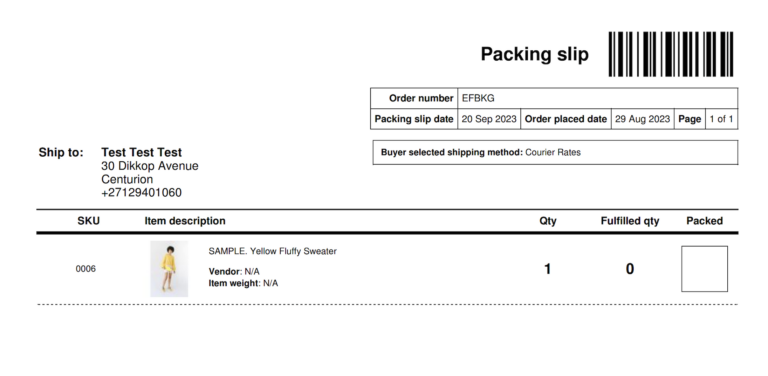The image size is (768, 376).
Task: Click the Yellow Fluffy Sweater product thumbnail
Action: point(169,269)
